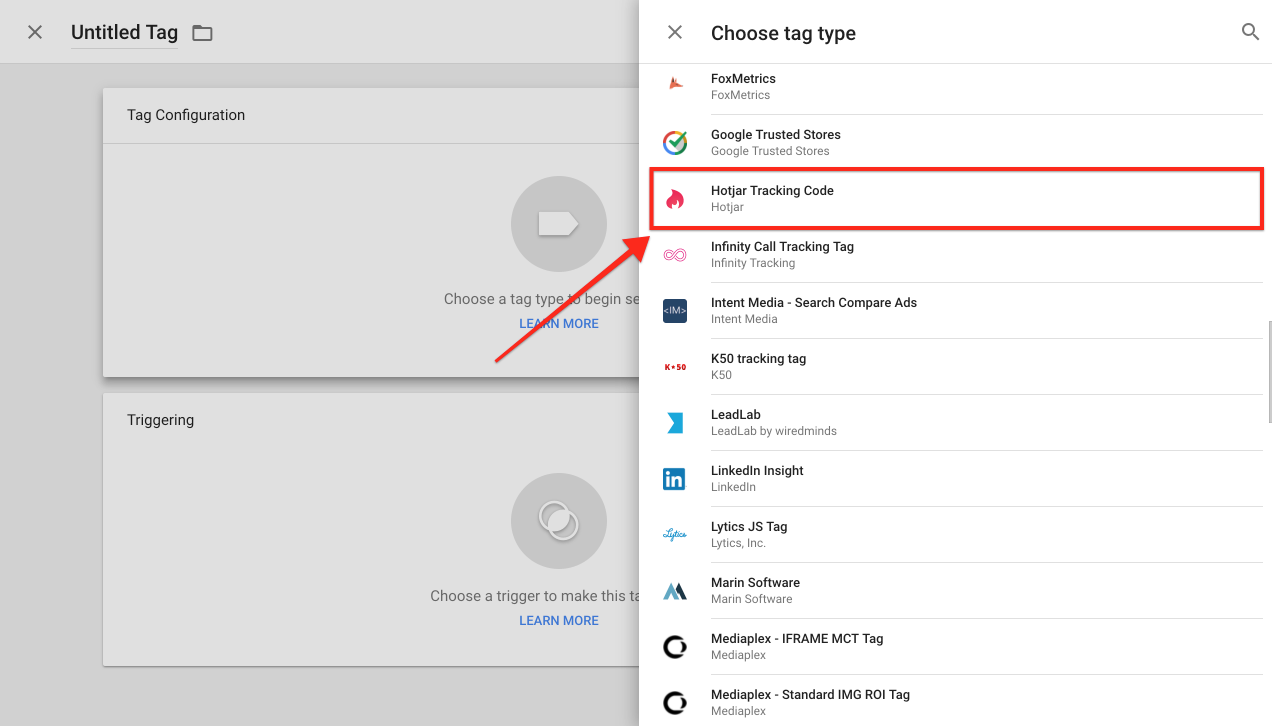Click the Mediaplex IFRAME MCT Tag icon
1272x726 pixels.
point(675,647)
